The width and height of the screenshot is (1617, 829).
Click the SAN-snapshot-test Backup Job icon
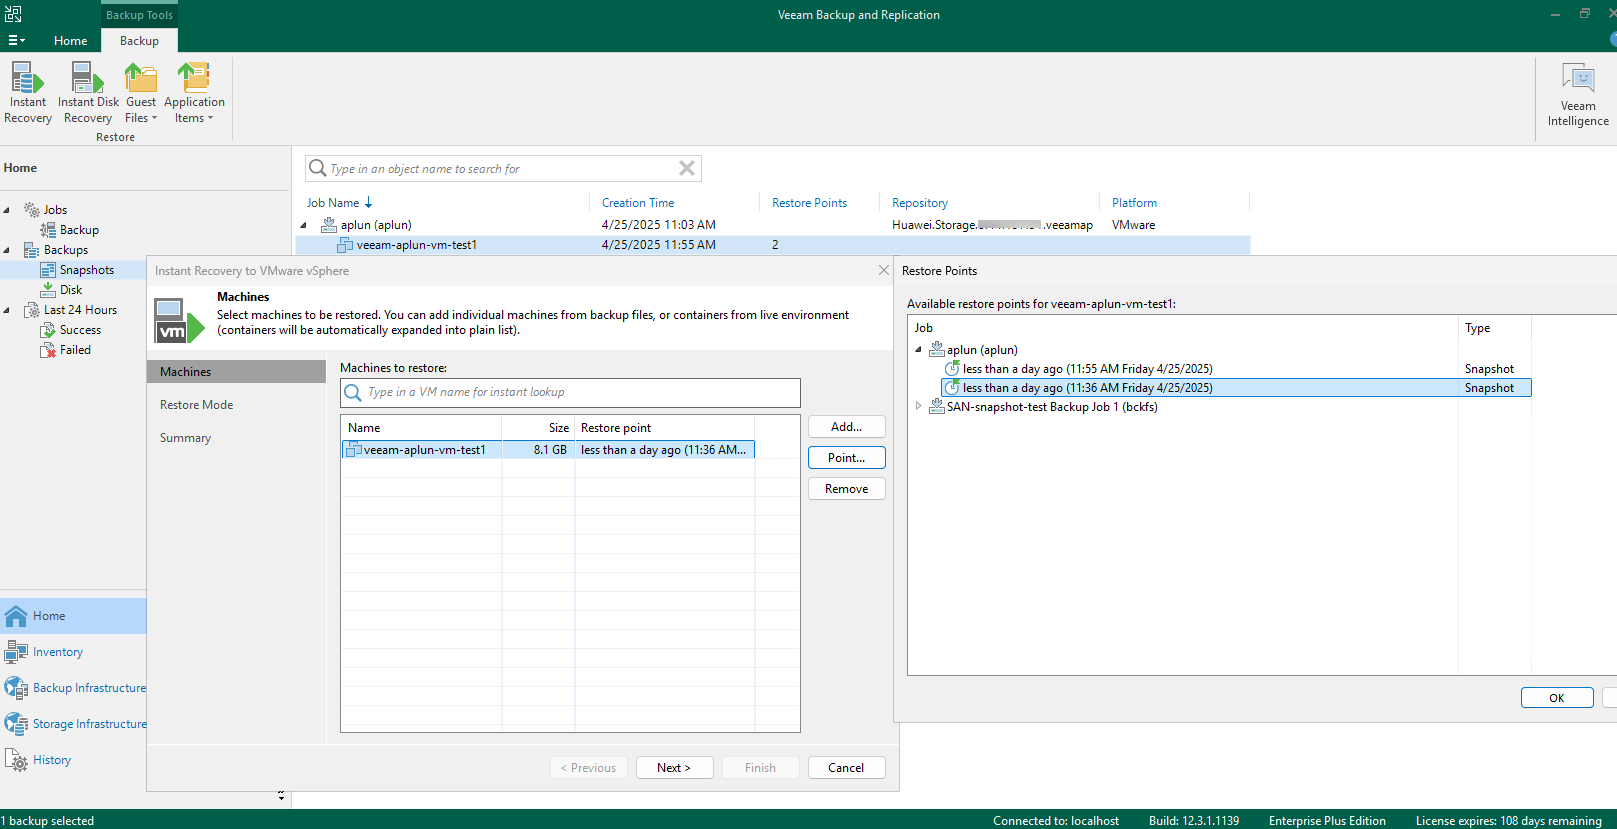pos(937,406)
